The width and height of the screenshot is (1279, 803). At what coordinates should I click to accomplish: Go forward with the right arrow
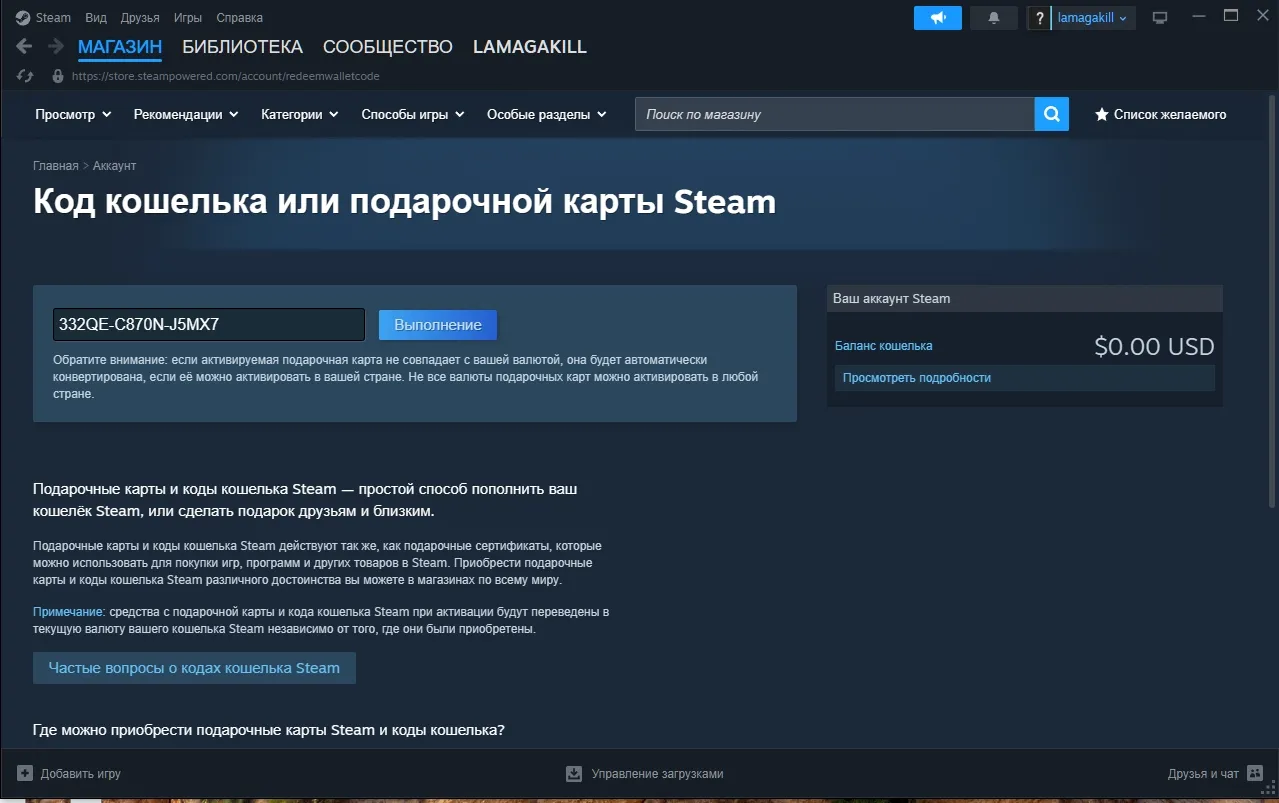click(56, 47)
